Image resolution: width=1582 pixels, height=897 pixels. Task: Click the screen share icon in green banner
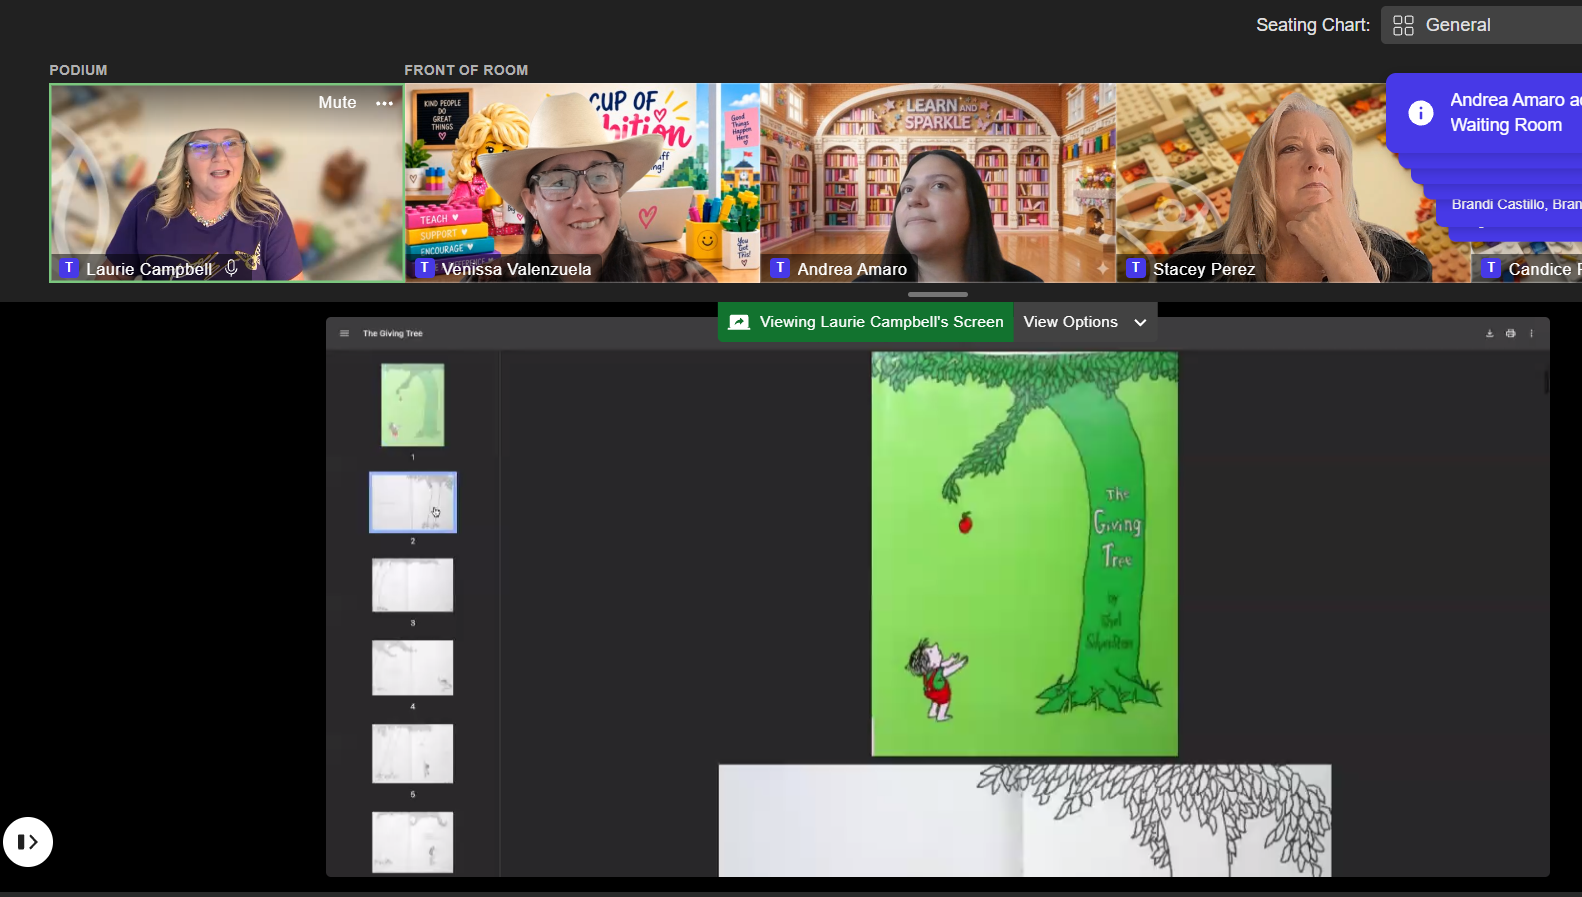click(x=739, y=322)
